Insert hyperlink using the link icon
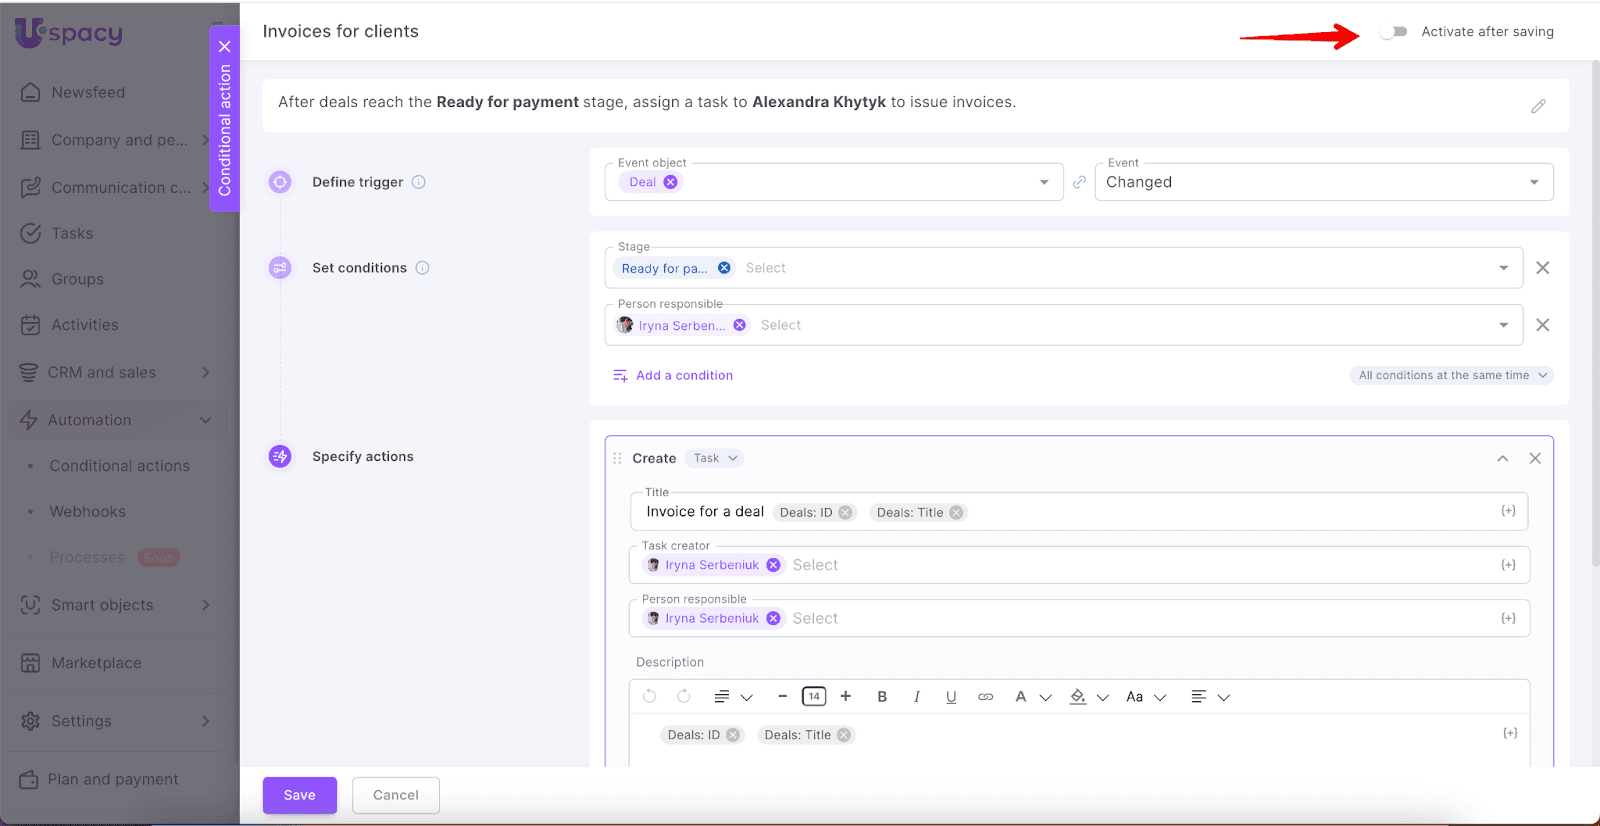Image resolution: width=1600 pixels, height=826 pixels. [x=985, y=697]
